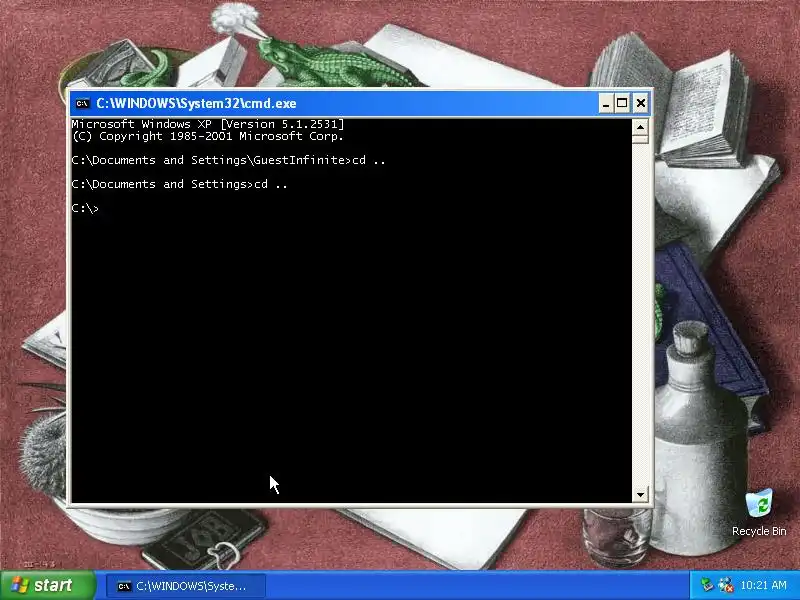Click the 'GuestInfinite>cd ..' command line

point(228,160)
